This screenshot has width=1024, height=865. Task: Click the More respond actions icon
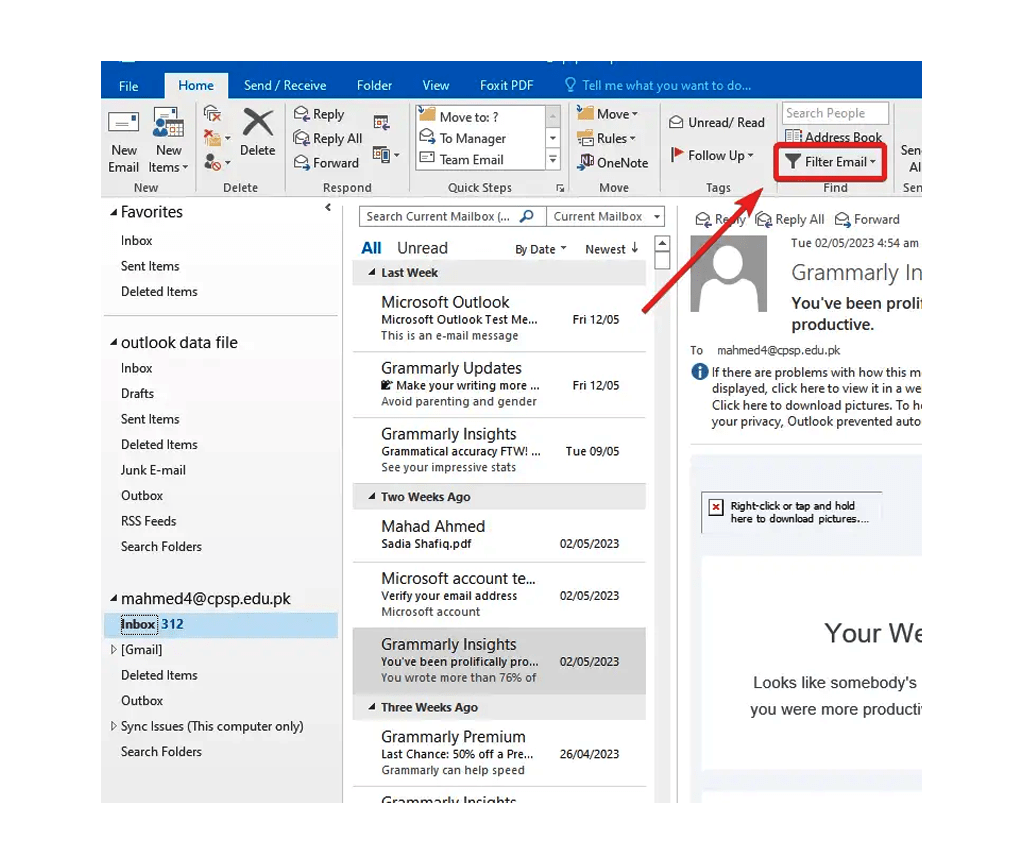(x=385, y=155)
